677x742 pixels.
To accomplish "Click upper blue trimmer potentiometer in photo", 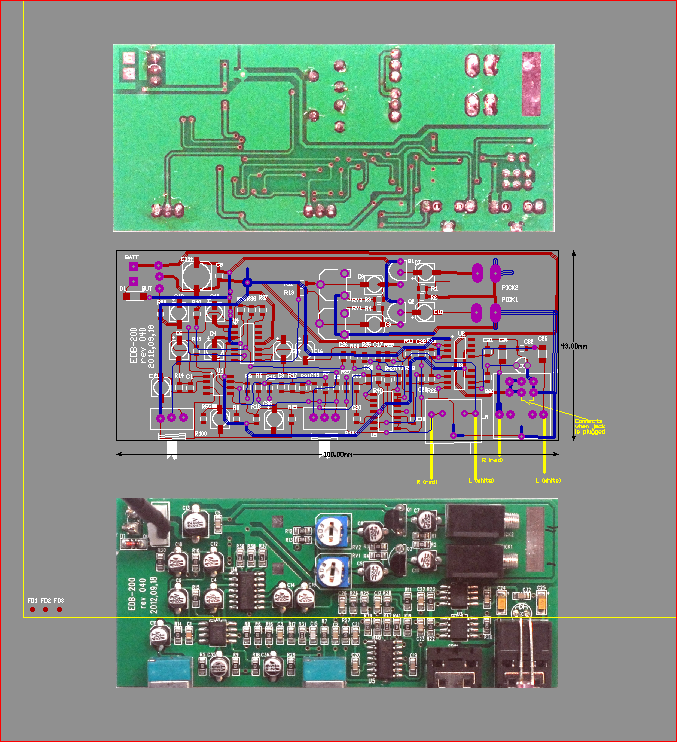I will coord(331,531).
